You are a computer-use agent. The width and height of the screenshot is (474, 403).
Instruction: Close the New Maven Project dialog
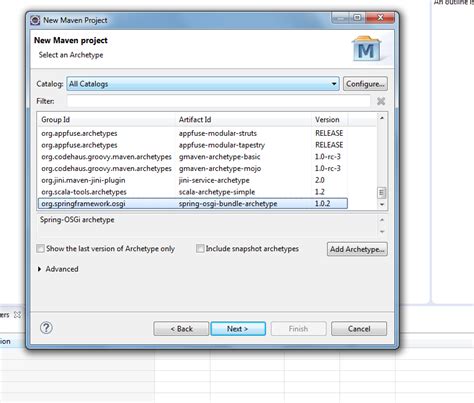click(x=380, y=18)
